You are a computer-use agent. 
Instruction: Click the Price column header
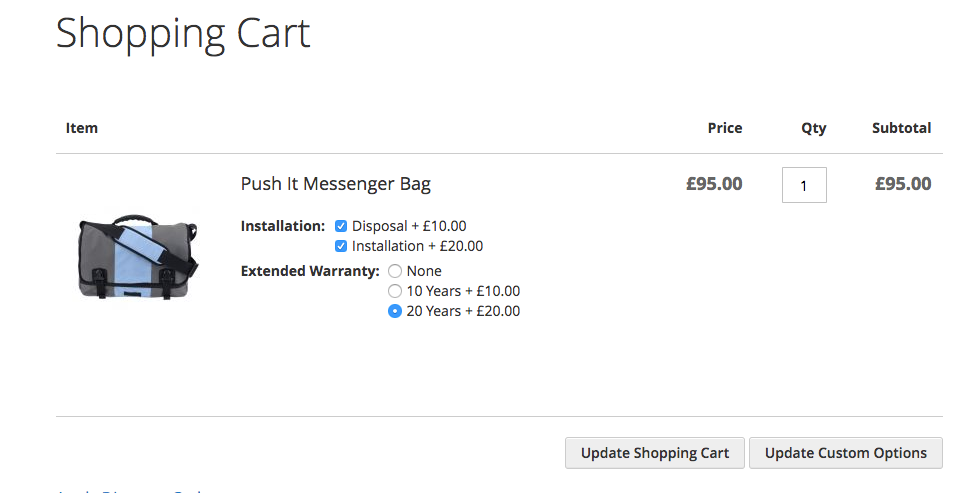coord(724,128)
